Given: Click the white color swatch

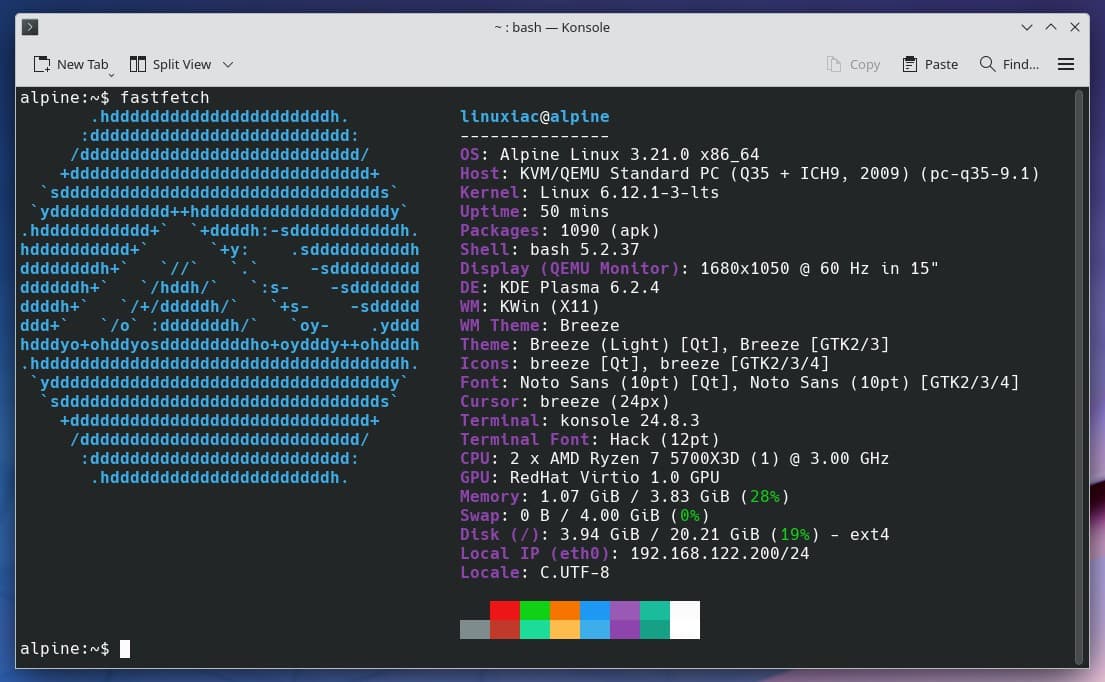Looking at the screenshot, I should [685, 618].
